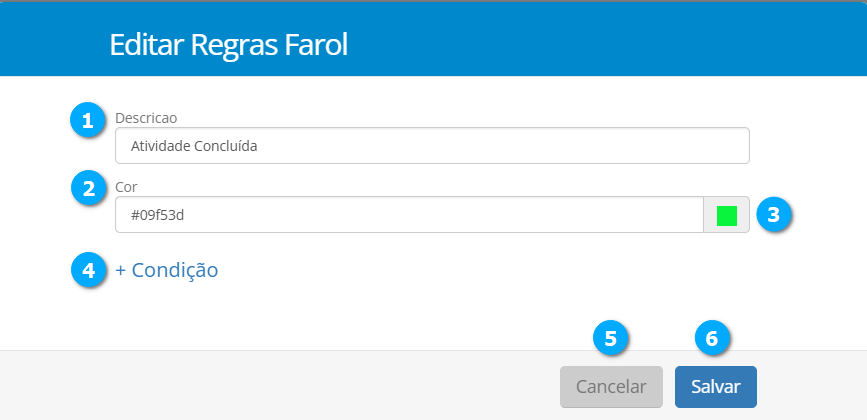Click the plus sign before Condição
This screenshot has width=867, height=420.
tap(121, 270)
